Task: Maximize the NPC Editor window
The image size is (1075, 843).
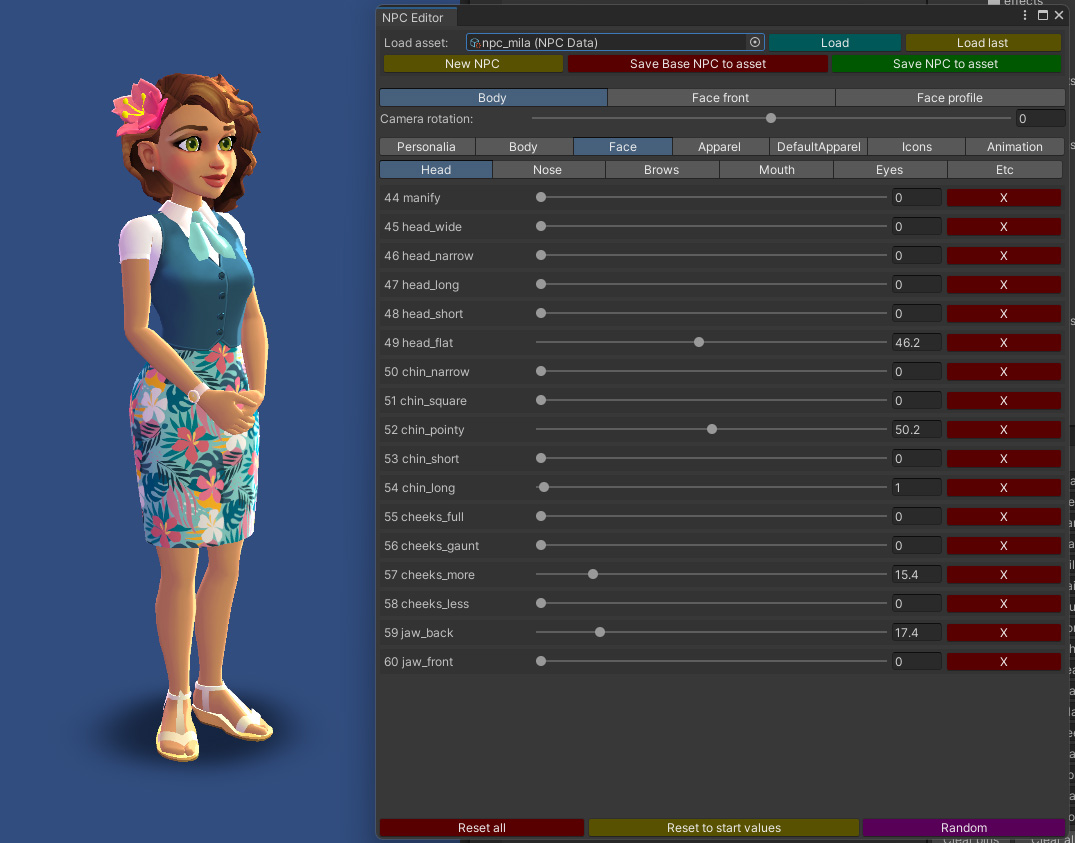Action: tap(1043, 15)
